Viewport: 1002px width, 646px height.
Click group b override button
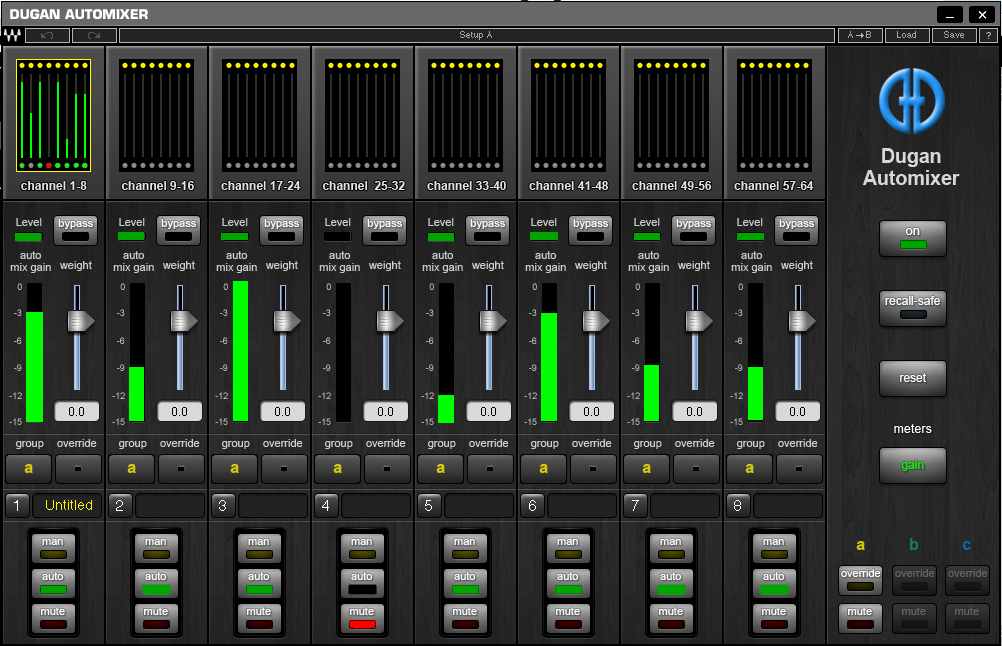[914, 579]
